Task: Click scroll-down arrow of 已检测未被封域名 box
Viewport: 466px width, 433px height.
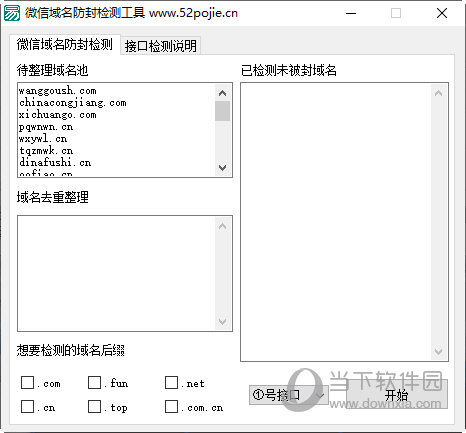Action: [x=438, y=351]
